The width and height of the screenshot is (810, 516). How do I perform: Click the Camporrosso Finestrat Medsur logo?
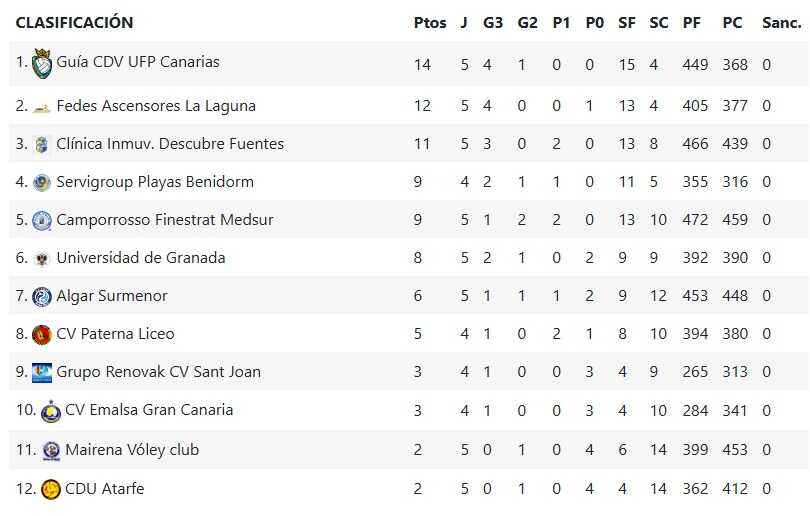pos(42,220)
